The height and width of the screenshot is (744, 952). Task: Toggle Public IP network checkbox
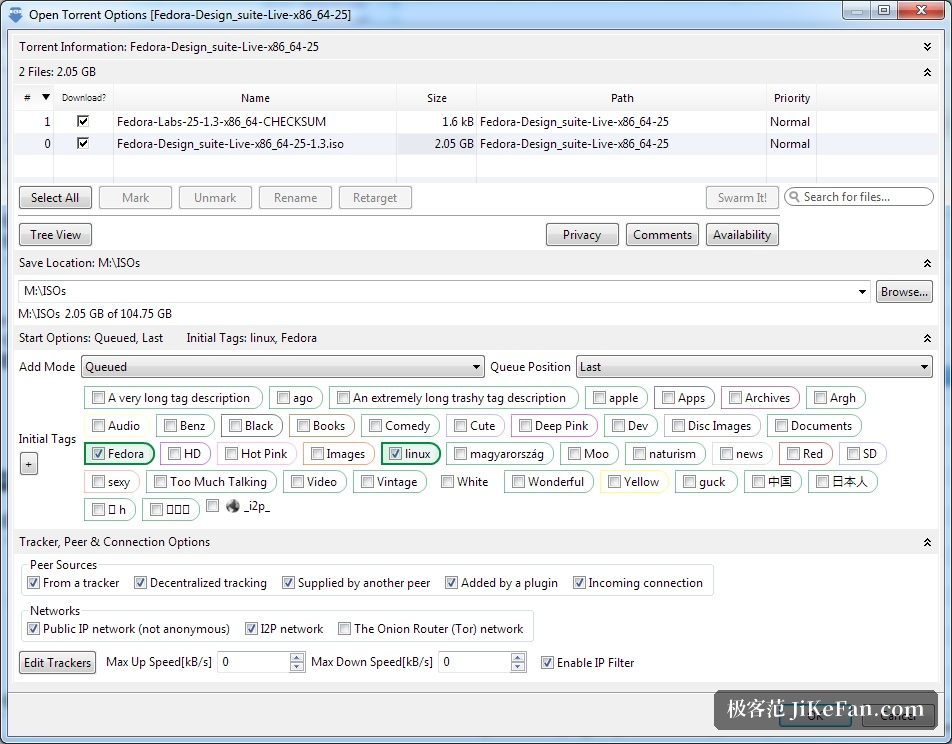click(33, 629)
